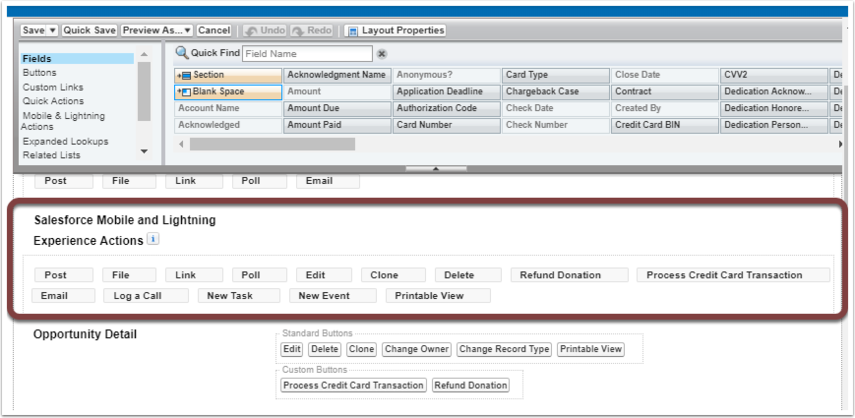
Task: Select the Refund Donation action
Action: pyautogui.click(x=569, y=275)
